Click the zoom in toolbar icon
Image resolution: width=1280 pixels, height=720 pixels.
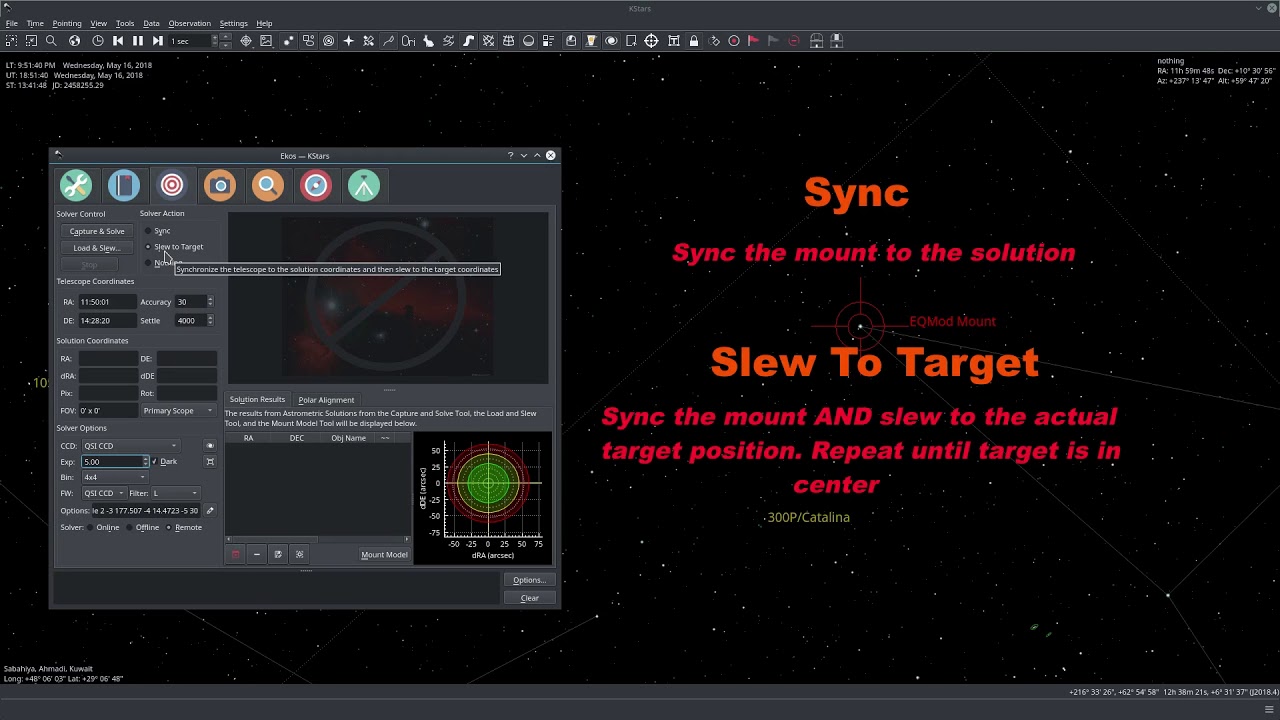tap(11, 41)
